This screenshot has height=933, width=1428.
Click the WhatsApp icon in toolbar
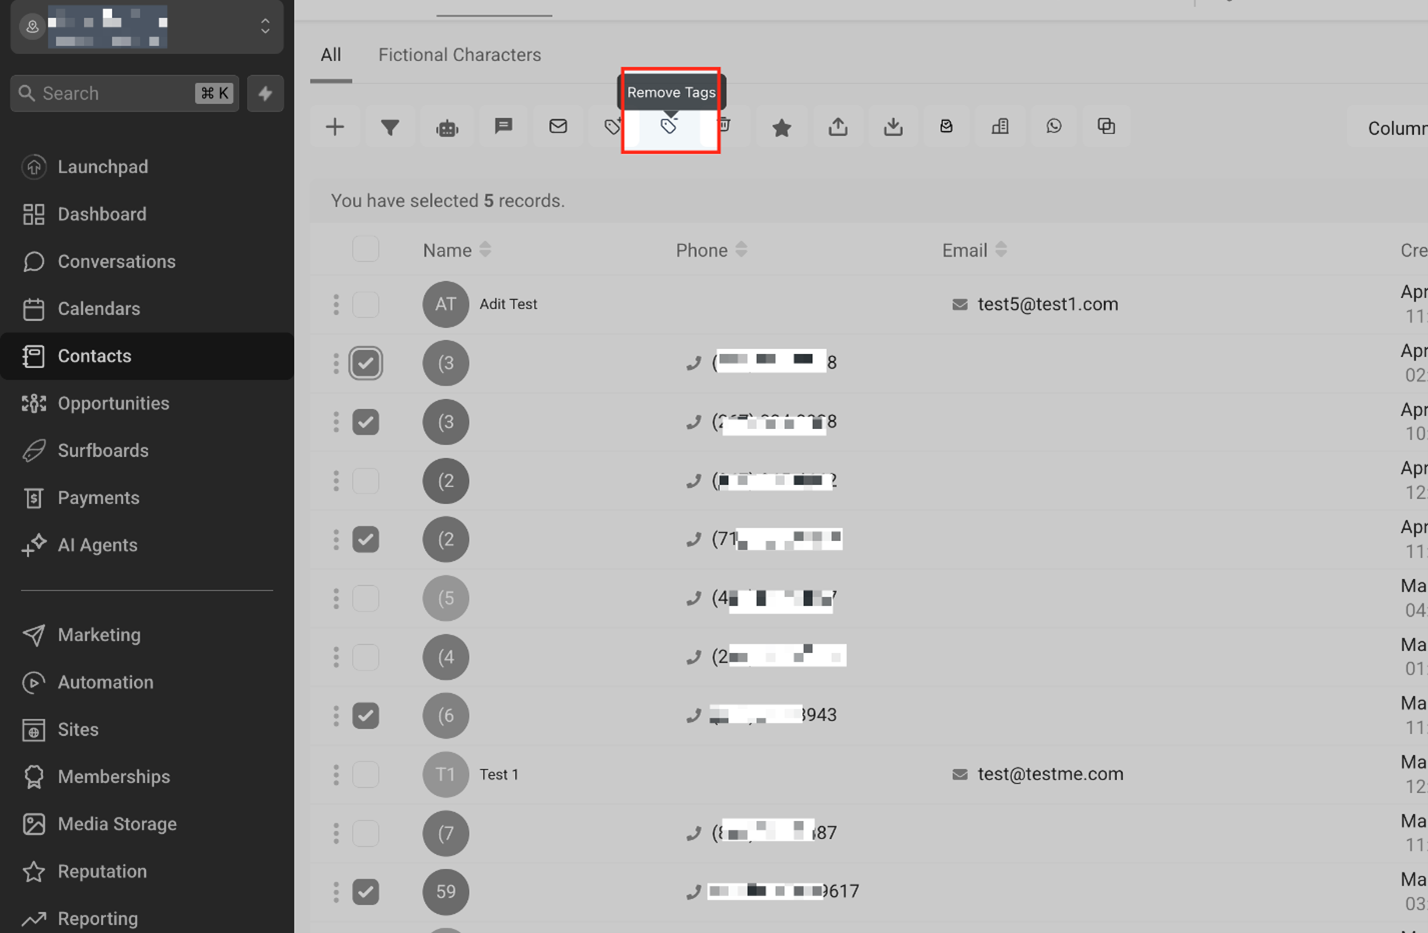coord(1053,126)
